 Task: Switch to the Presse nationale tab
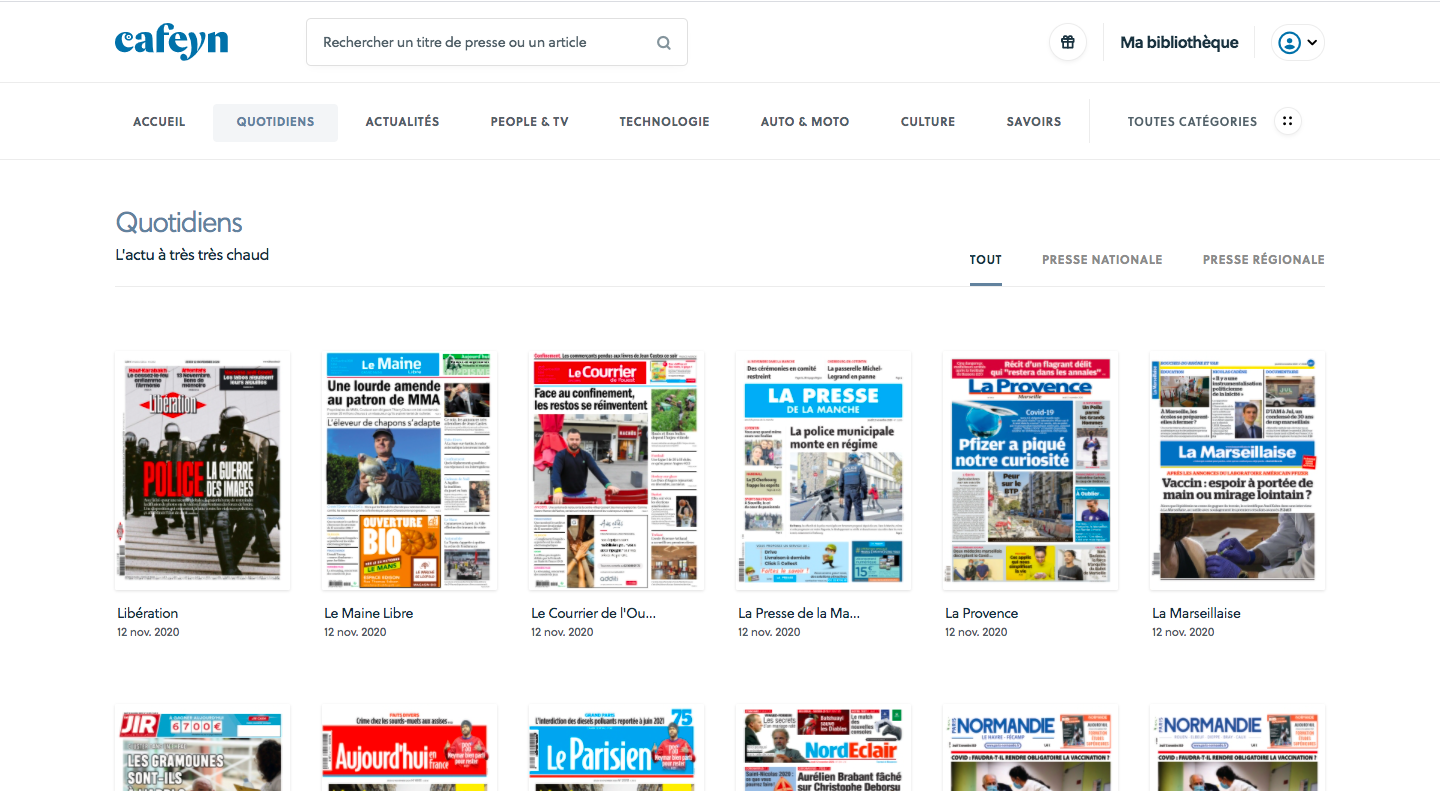(1102, 260)
